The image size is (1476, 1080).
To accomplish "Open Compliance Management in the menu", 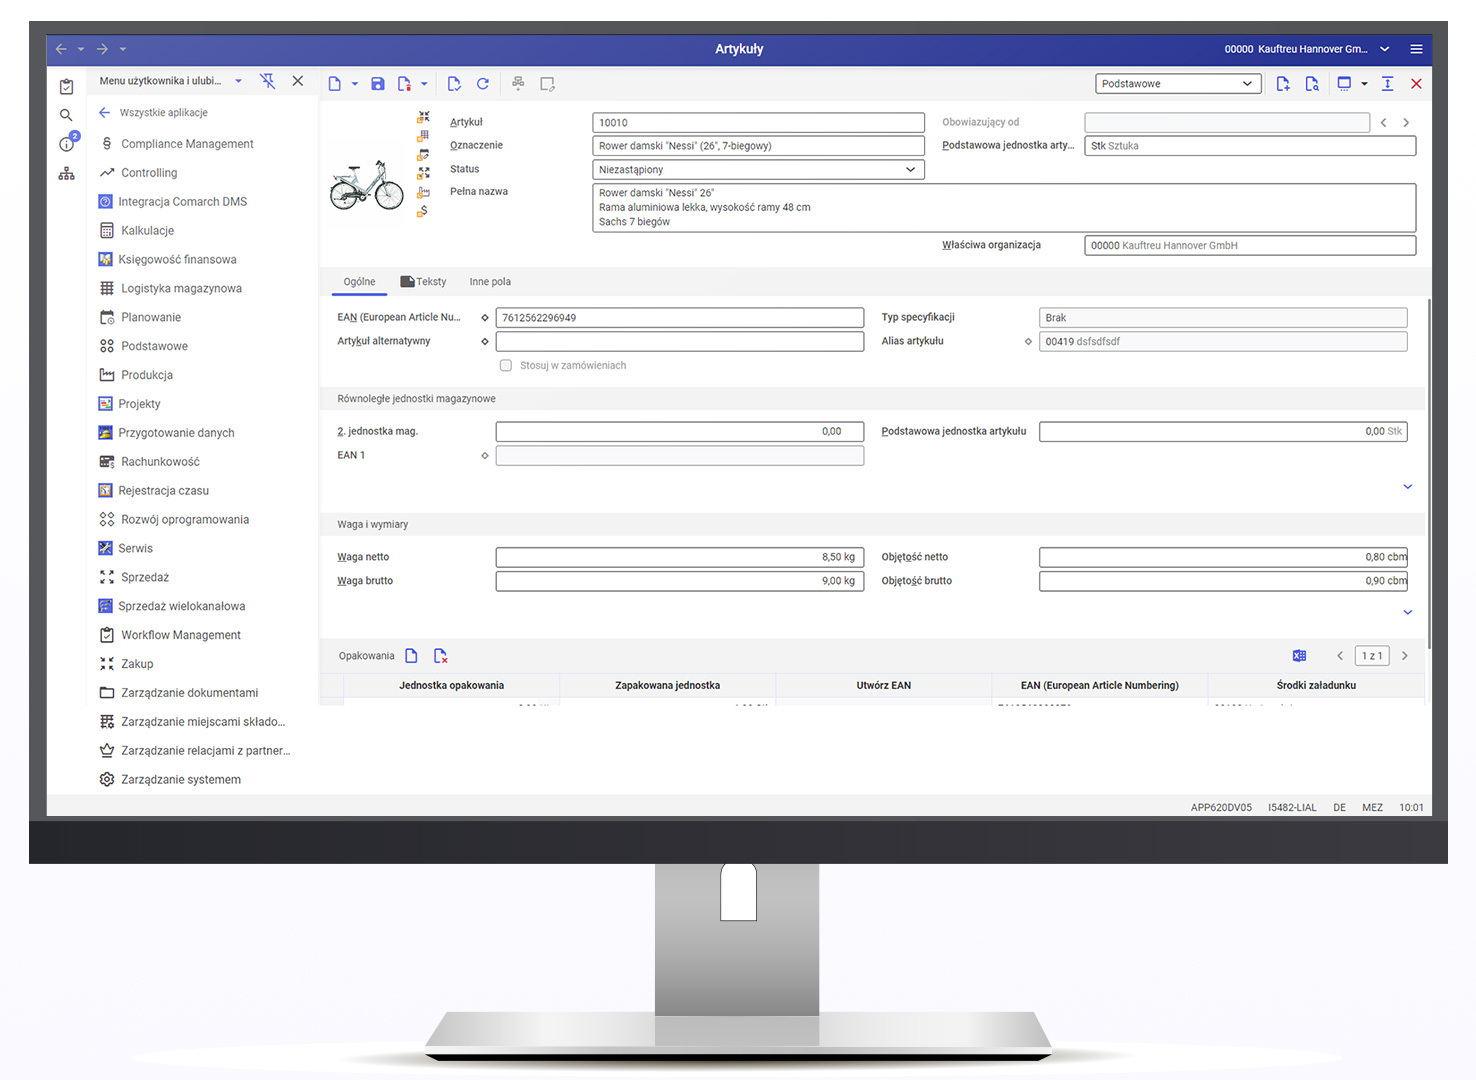I will (x=187, y=144).
